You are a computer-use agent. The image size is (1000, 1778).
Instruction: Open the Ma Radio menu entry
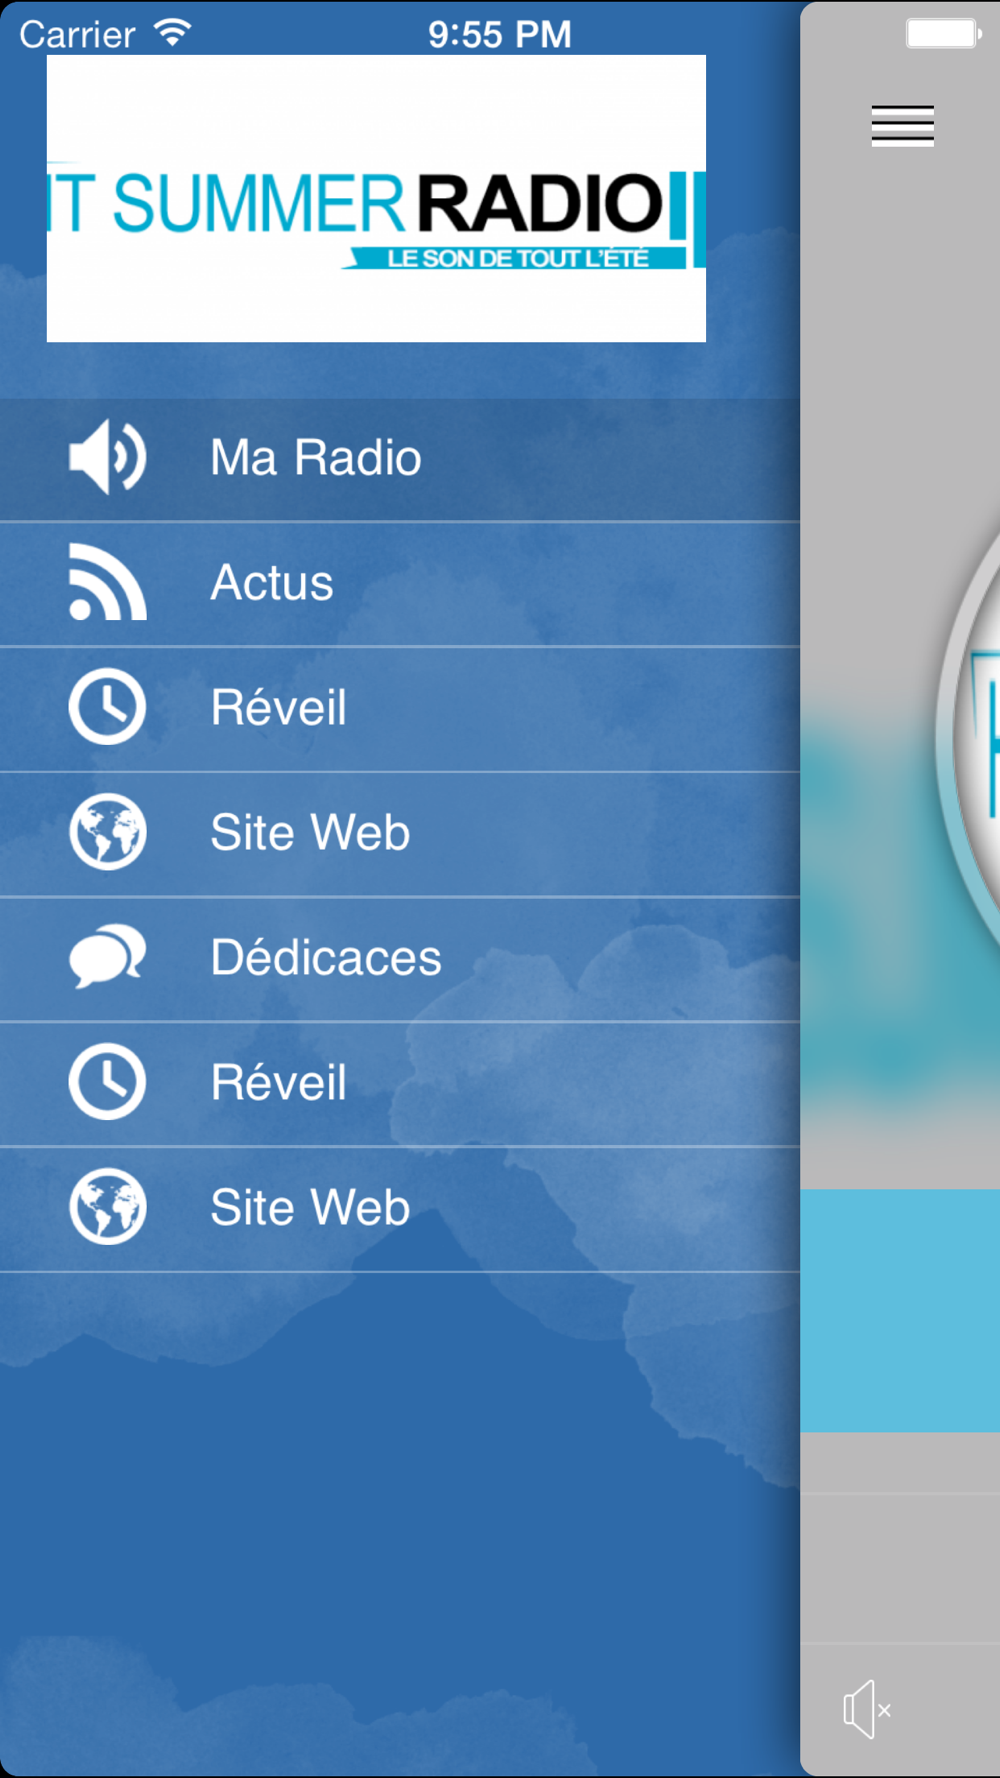click(400, 460)
